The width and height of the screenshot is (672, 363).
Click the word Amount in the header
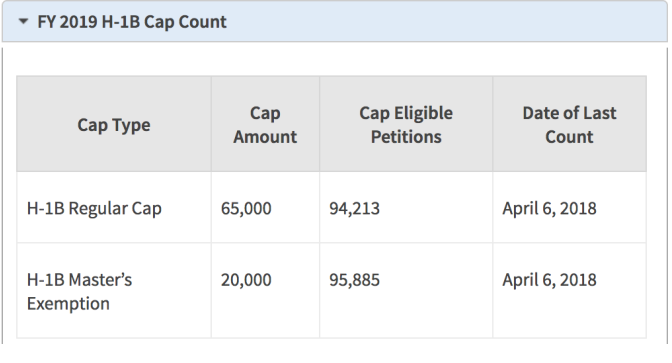pyautogui.click(x=265, y=137)
